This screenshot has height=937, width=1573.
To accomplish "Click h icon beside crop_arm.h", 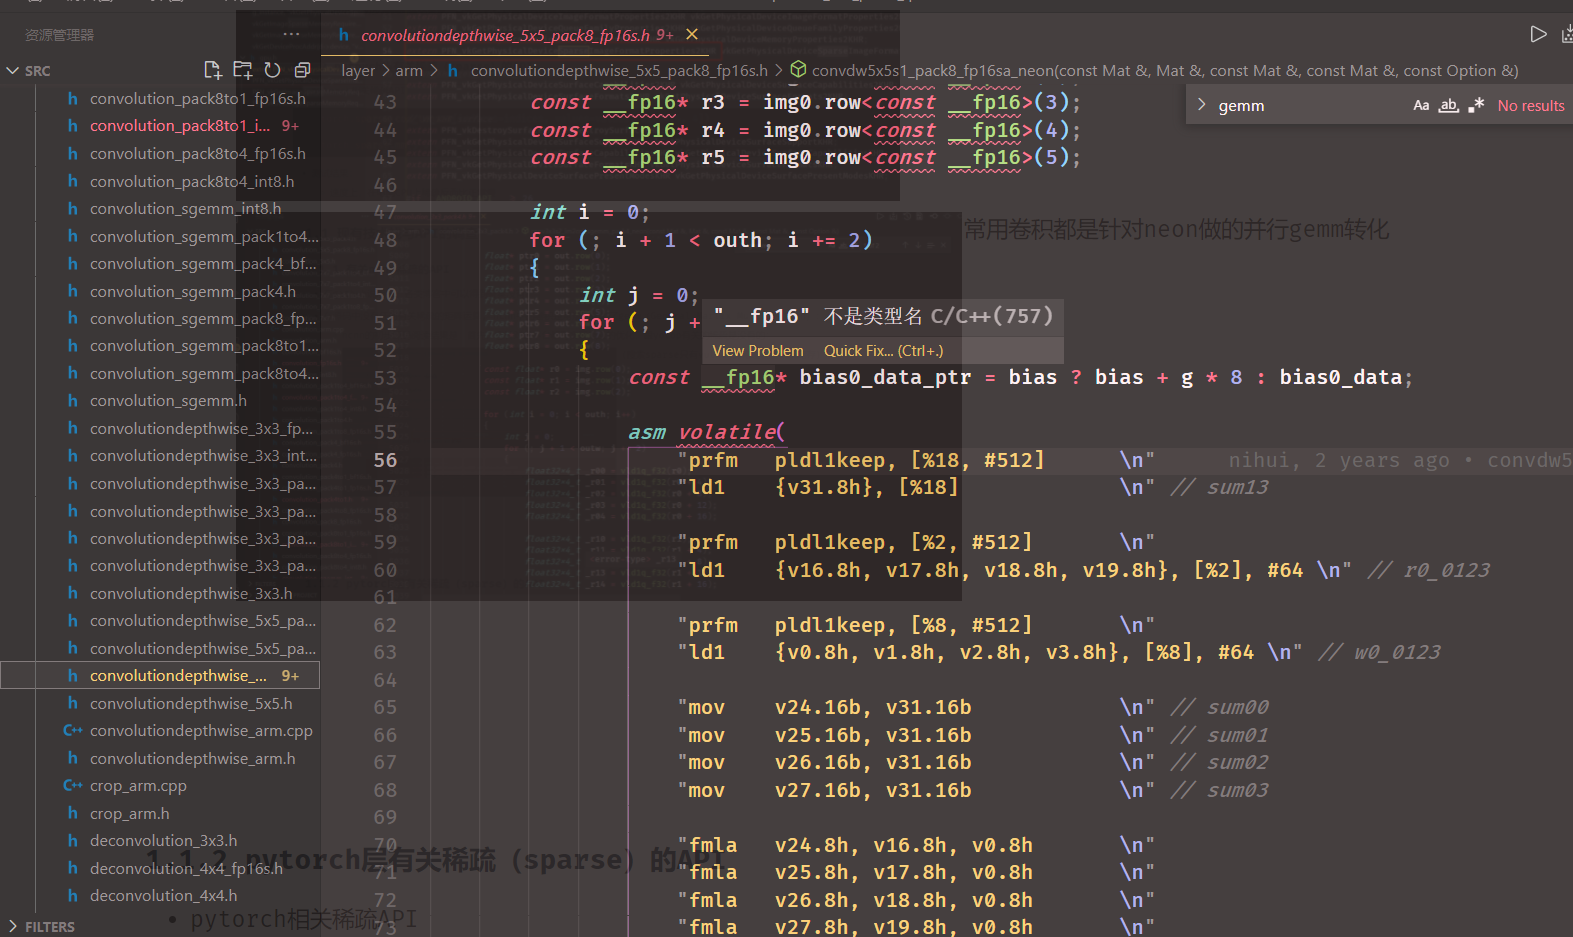I will coord(72,813).
